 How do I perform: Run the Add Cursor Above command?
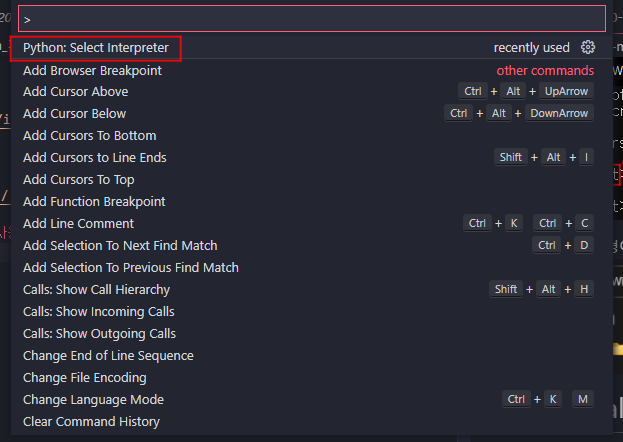75,92
